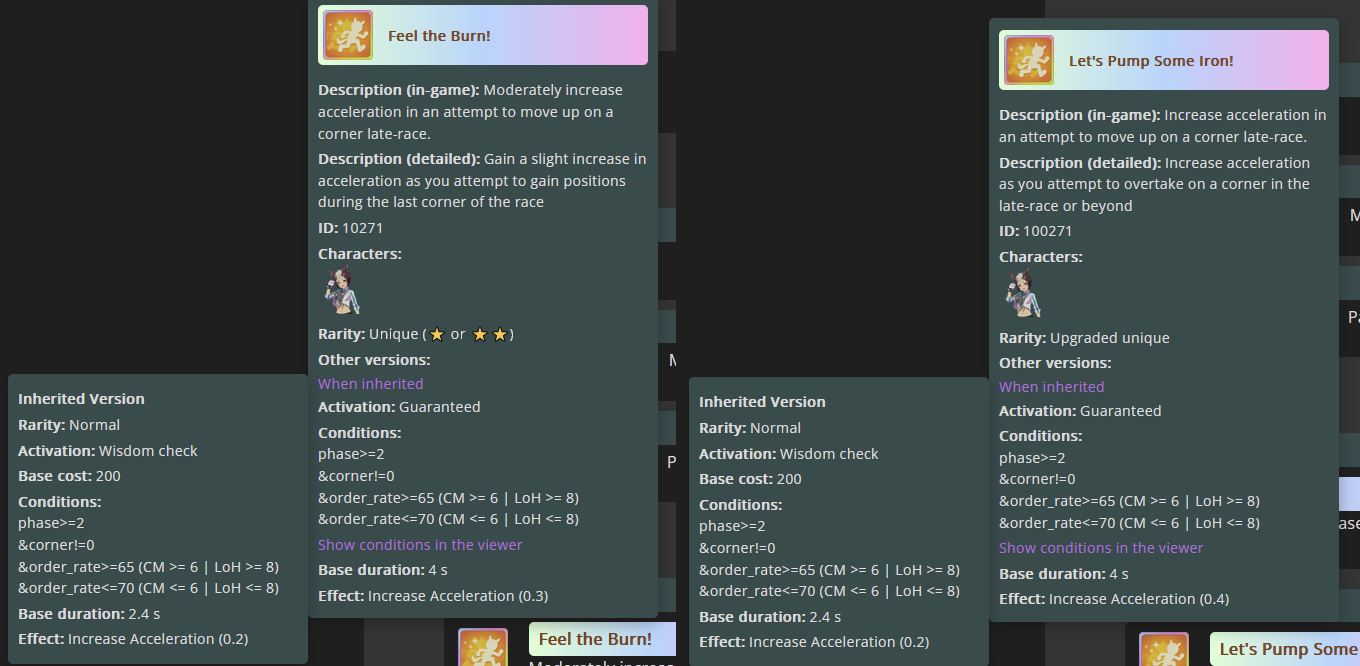Click 'Activation: Wisdom check' in middle inherited panel

pos(789,454)
